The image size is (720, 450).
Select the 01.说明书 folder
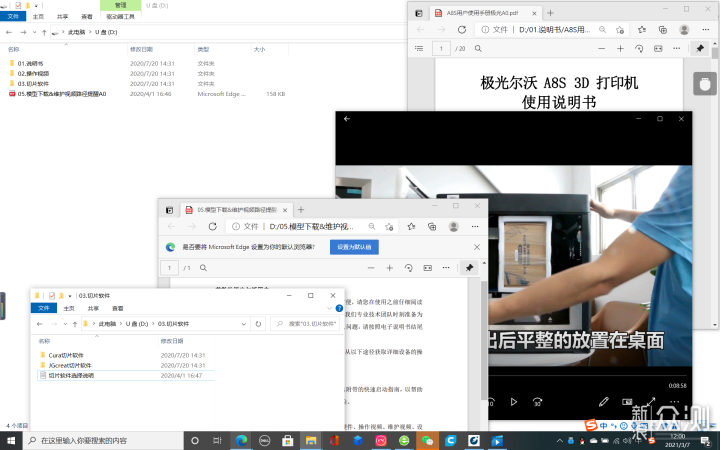[x=30, y=63]
